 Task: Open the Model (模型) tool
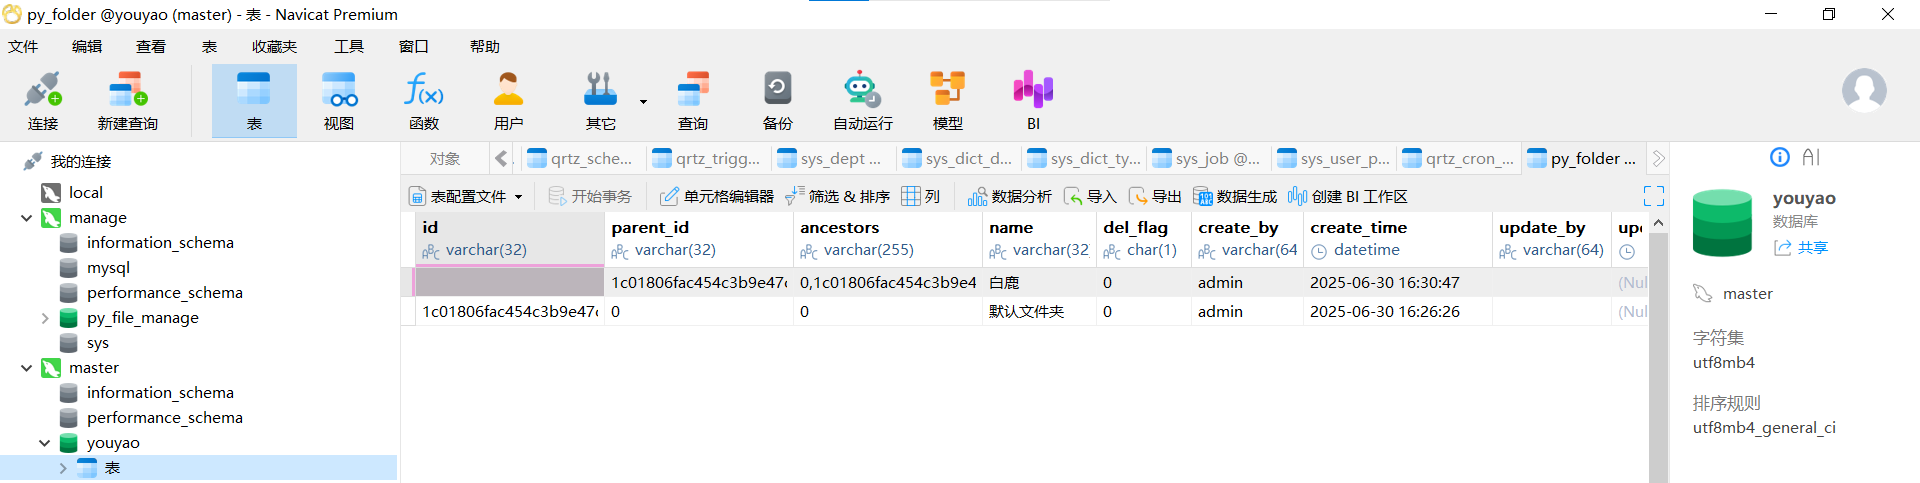(x=947, y=101)
